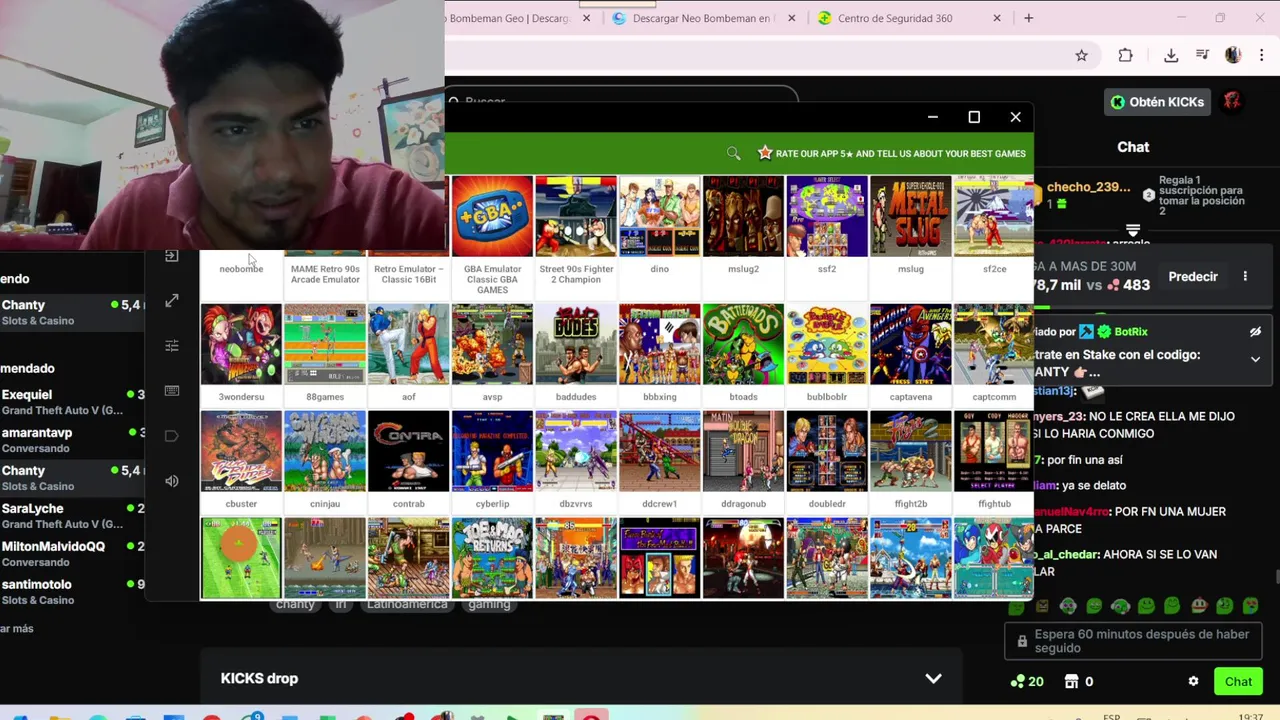Open the sliders settings icon in side toolbar
This screenshot has height=720, width=1280.
172,345
